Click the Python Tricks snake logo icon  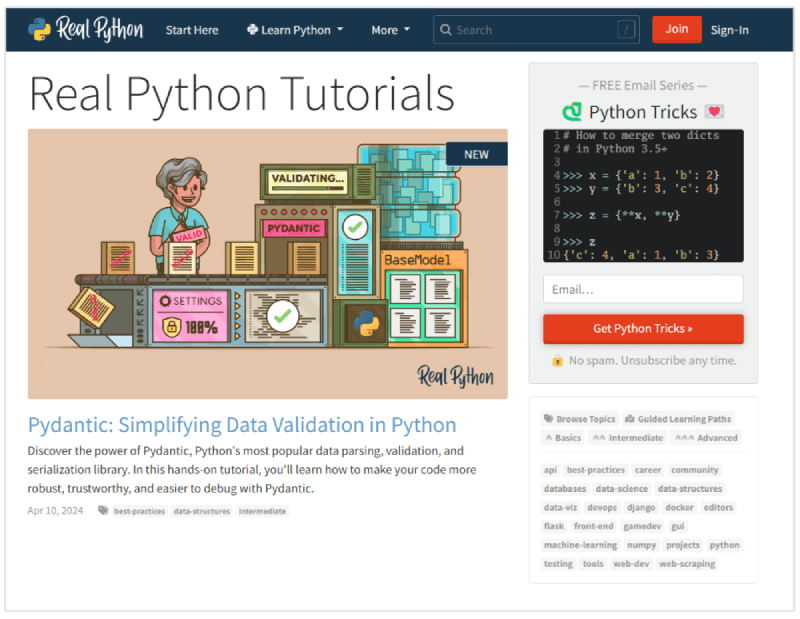[x=571, y=112]
